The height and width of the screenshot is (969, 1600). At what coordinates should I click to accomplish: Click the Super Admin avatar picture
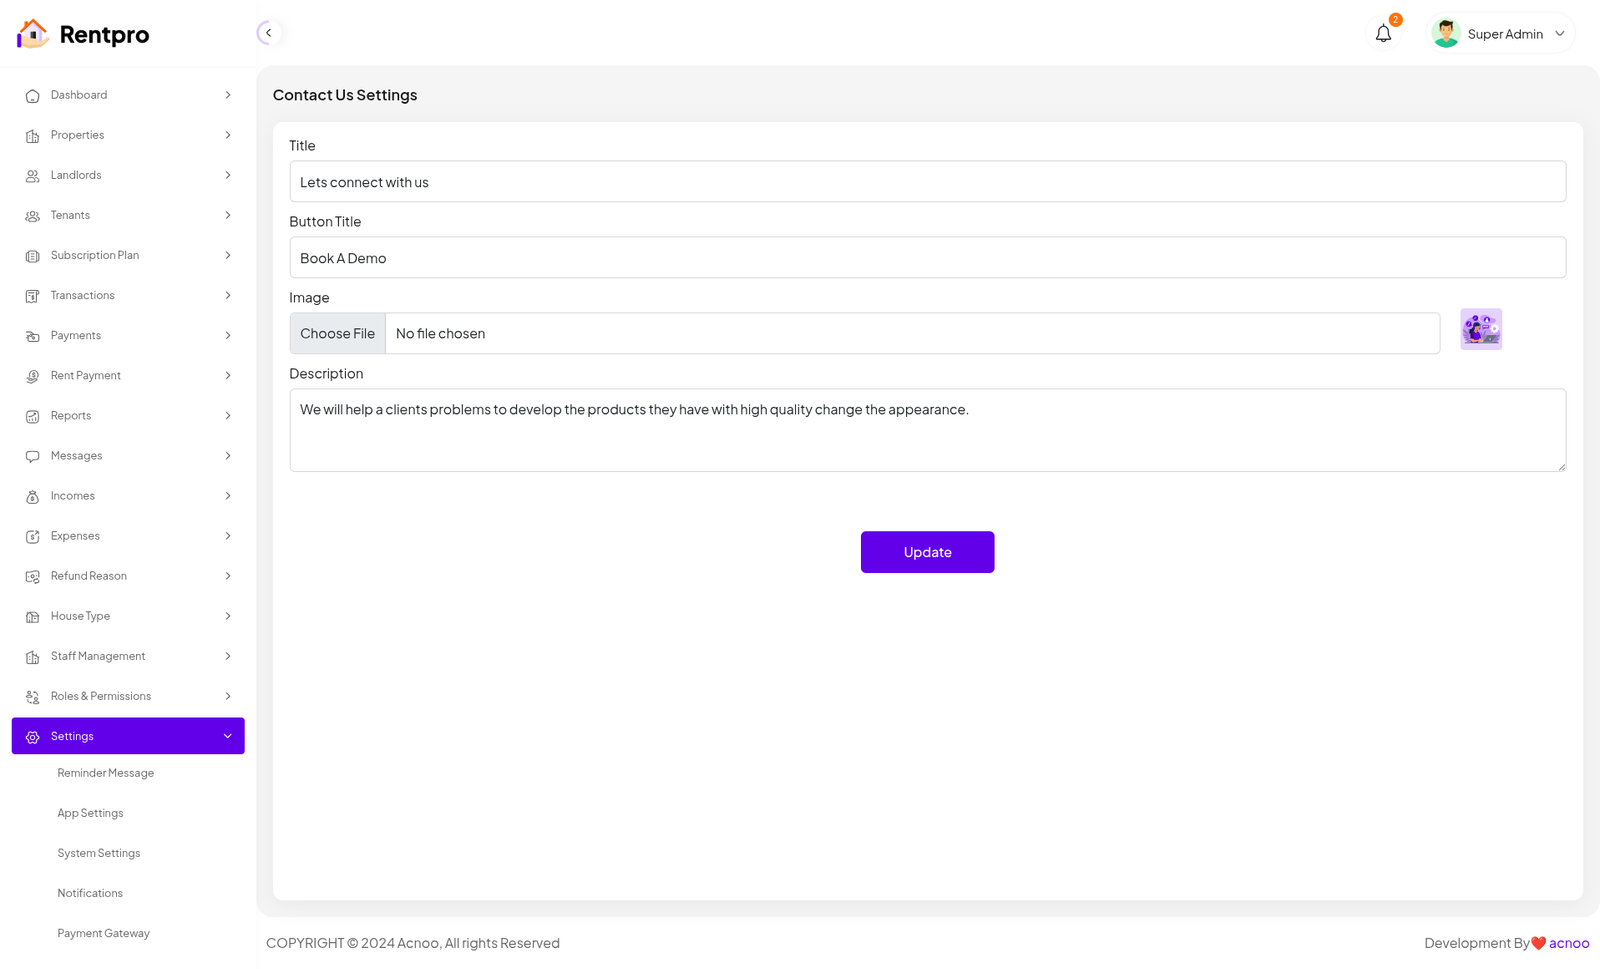[x=1445, y=34]
